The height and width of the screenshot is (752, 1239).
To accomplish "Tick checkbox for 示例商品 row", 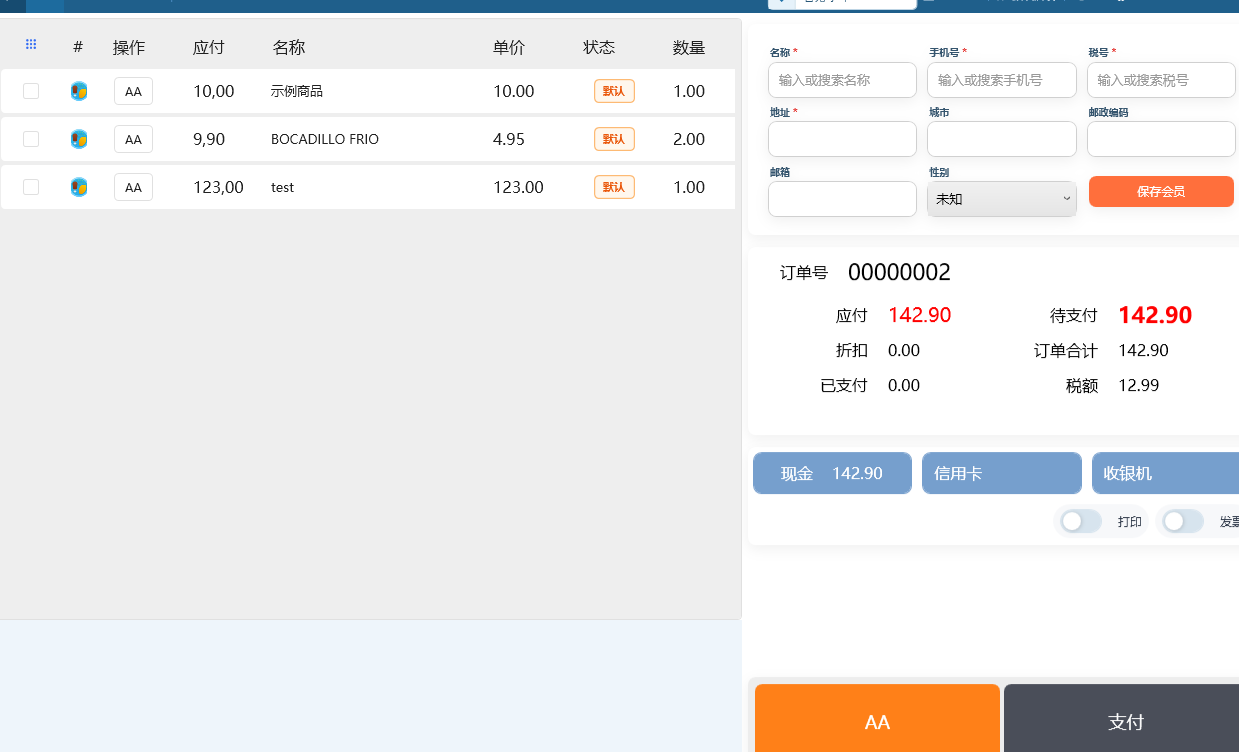I will (31, 91).
